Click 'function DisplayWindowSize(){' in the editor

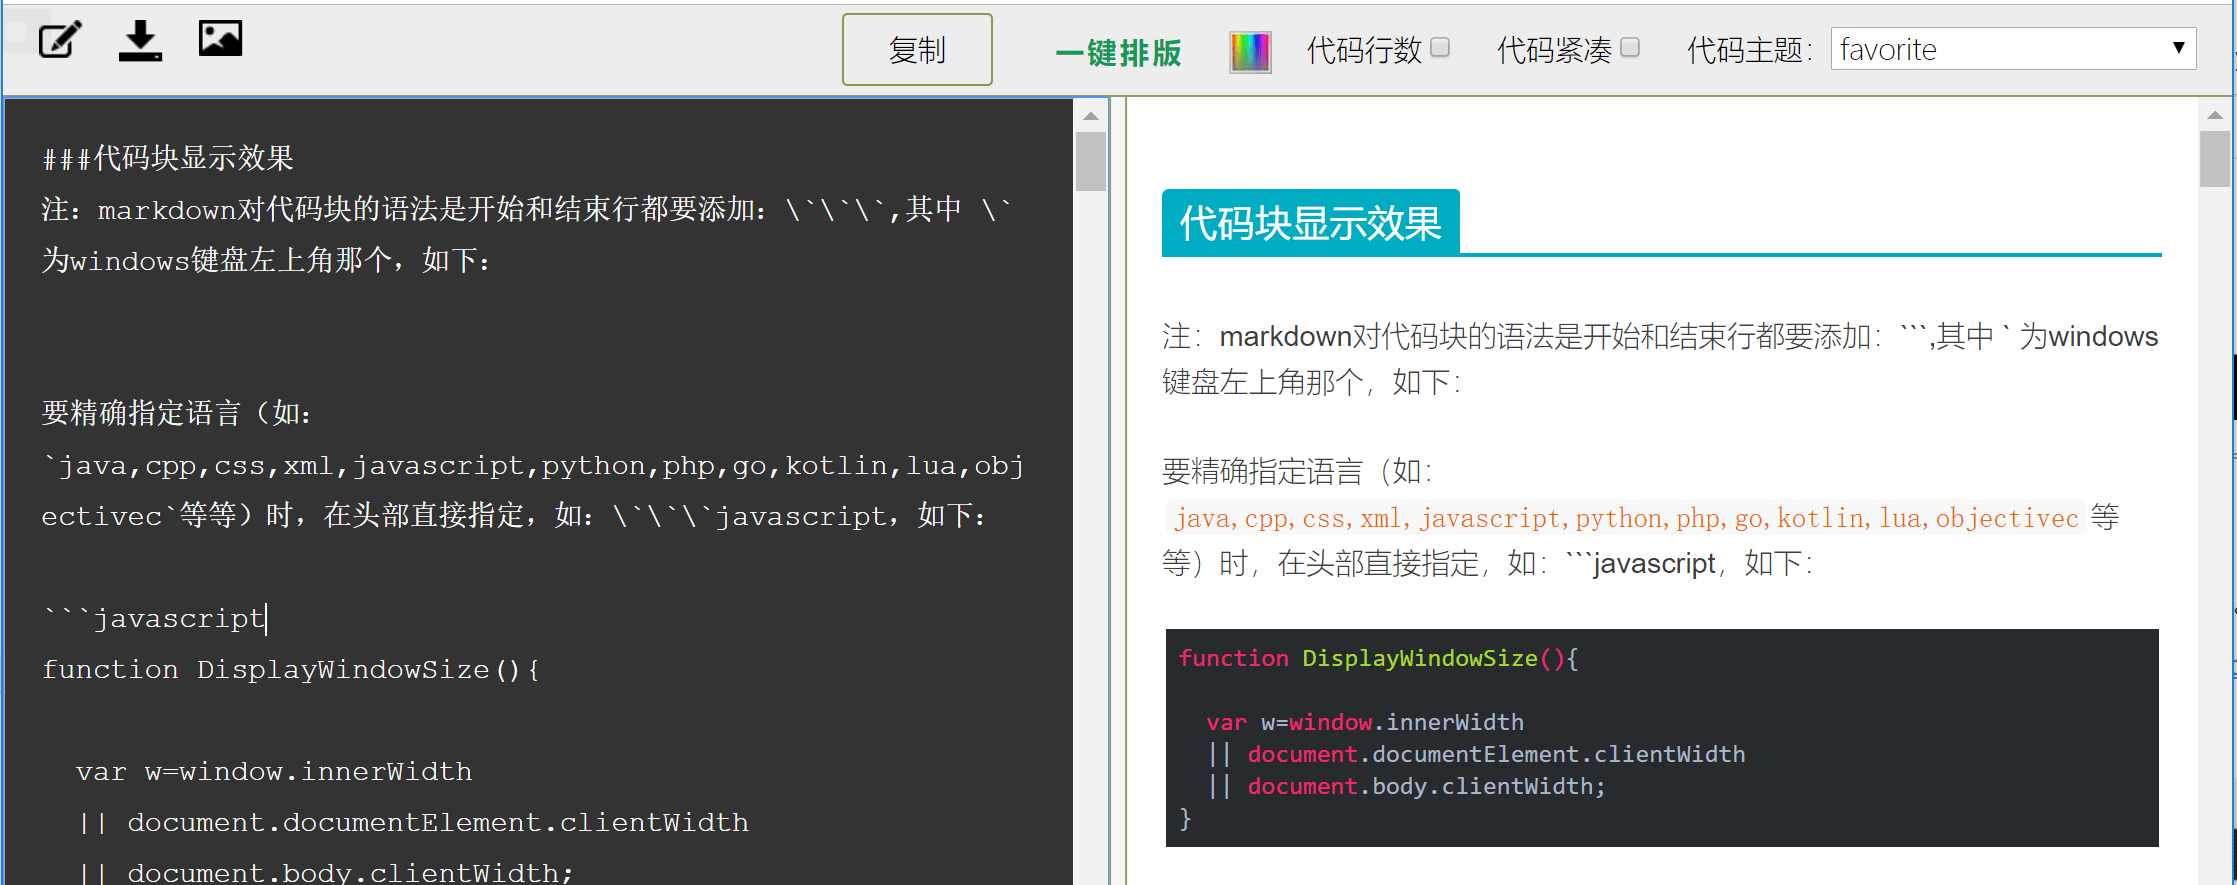pos(291,669)
